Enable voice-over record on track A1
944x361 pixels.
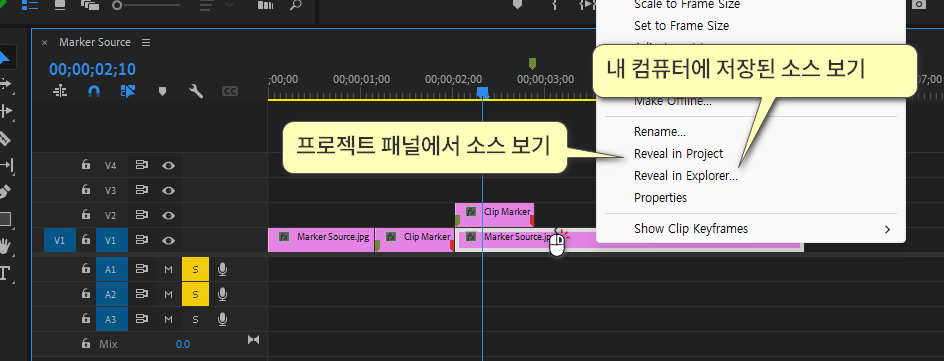(222, 270)
